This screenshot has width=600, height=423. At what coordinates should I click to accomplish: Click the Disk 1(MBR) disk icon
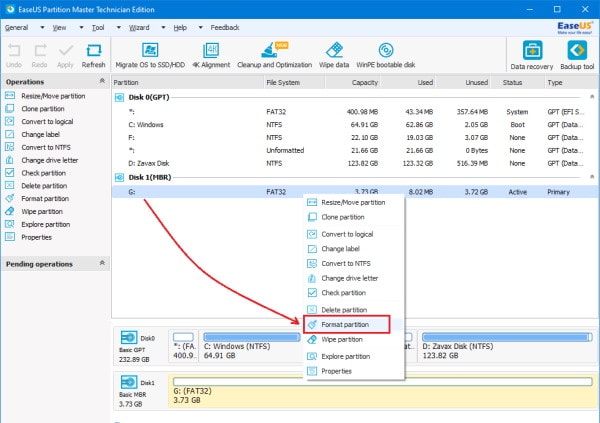tap(119, 177)
